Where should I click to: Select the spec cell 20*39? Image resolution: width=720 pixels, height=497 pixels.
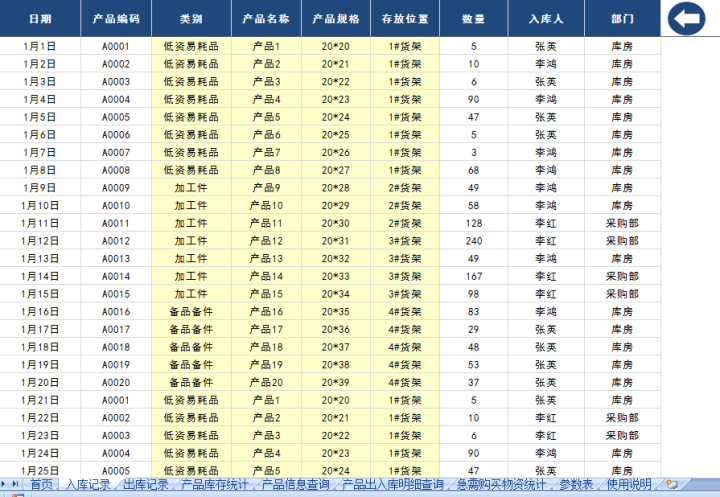[336, 382]
